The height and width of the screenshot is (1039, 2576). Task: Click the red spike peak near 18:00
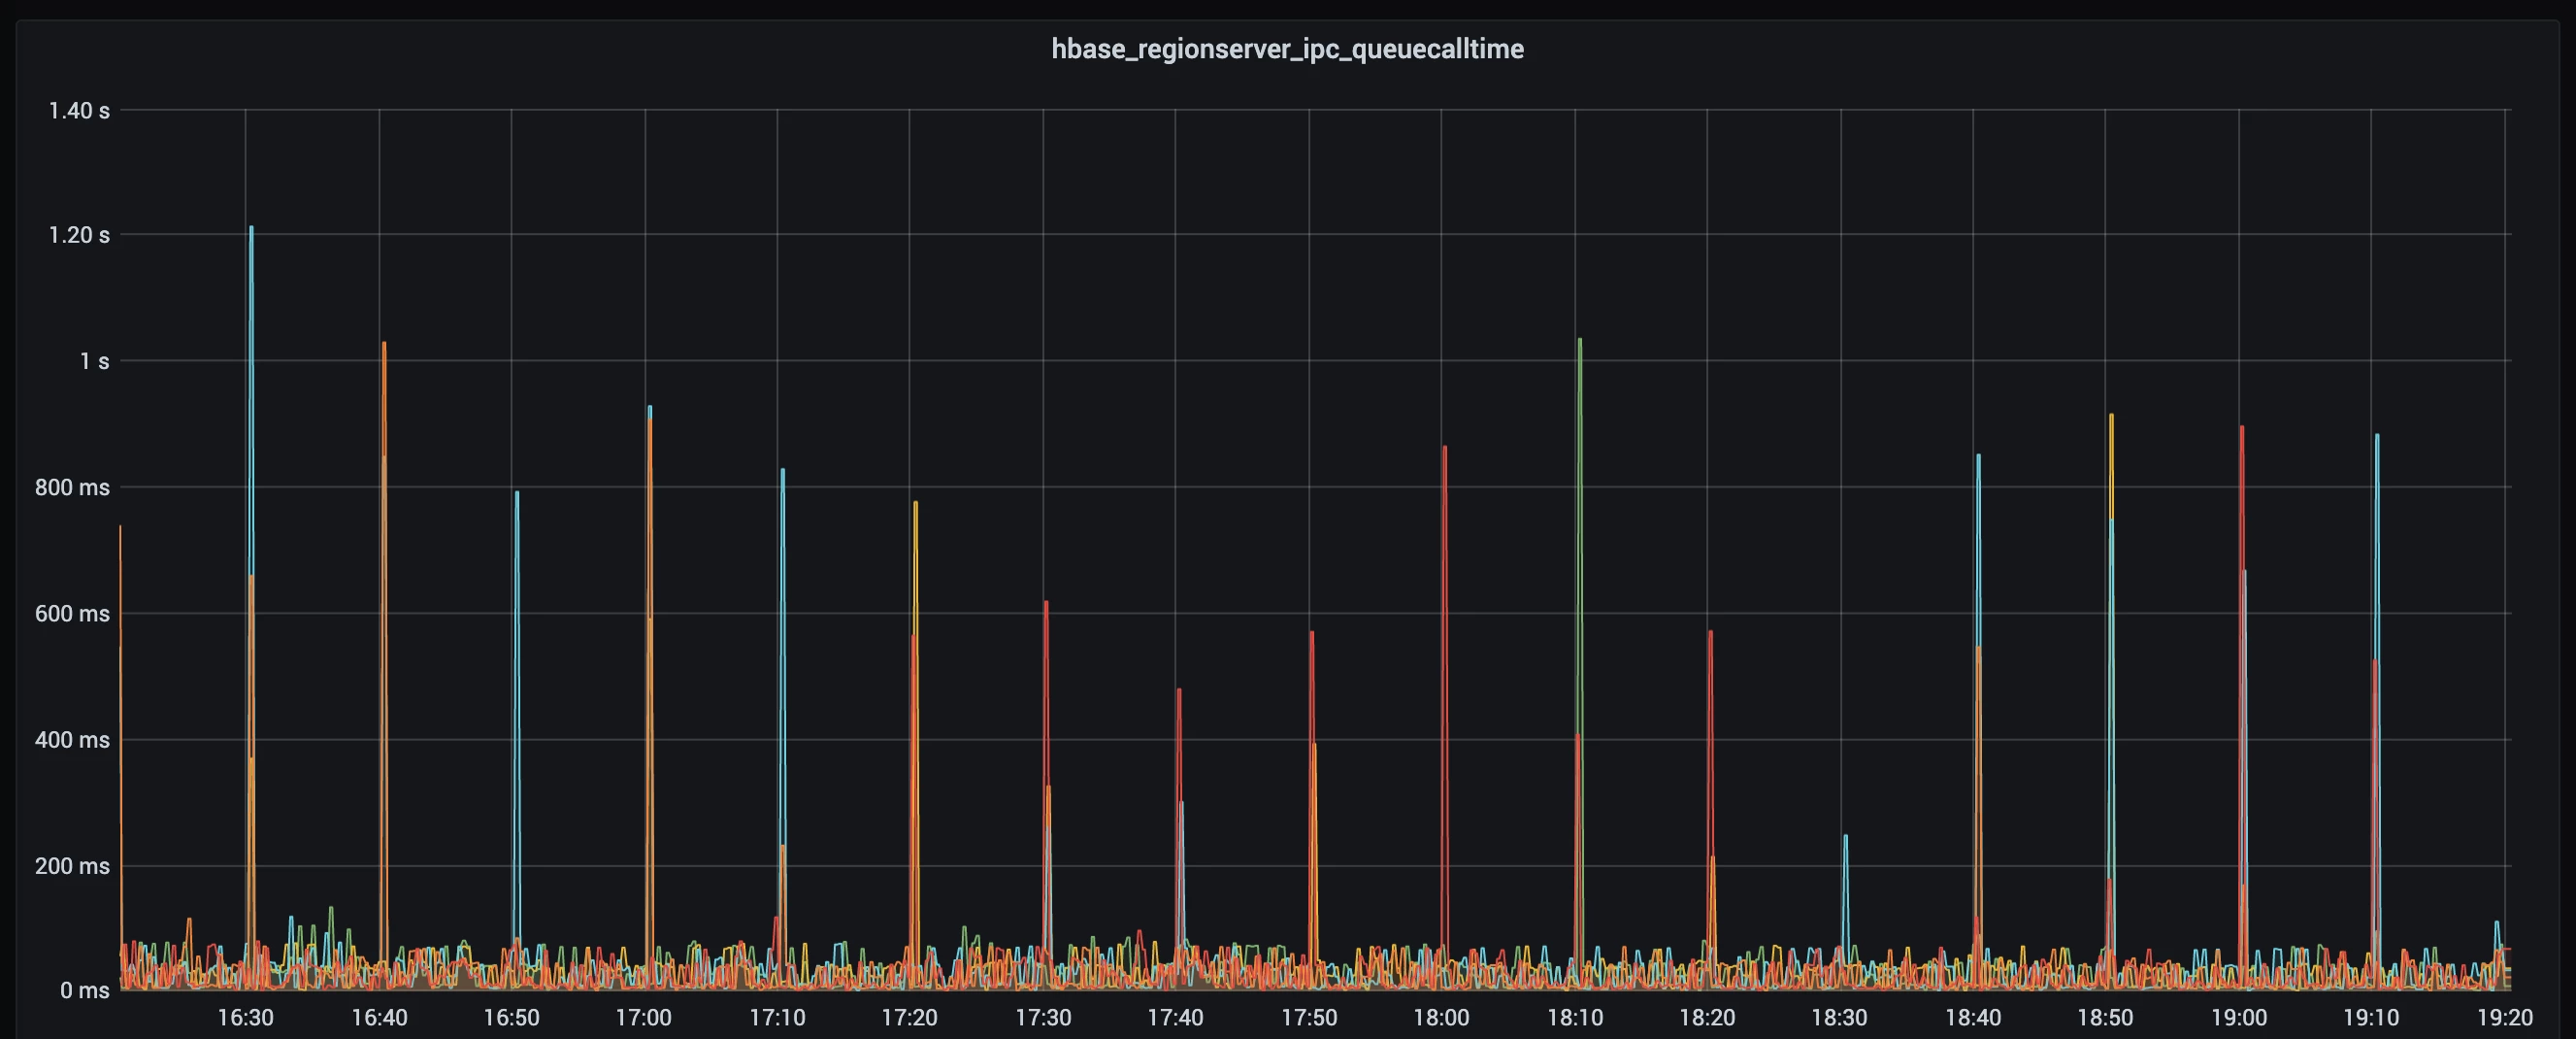click(1445, 448)
